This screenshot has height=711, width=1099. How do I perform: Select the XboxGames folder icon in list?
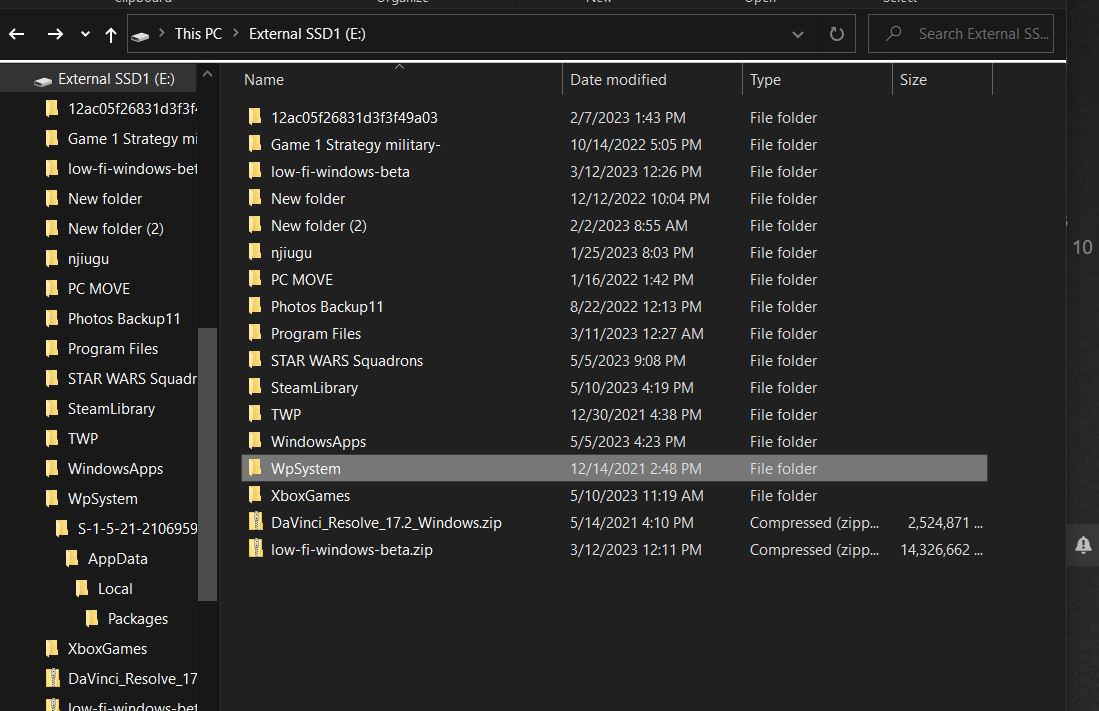[256, 495]
